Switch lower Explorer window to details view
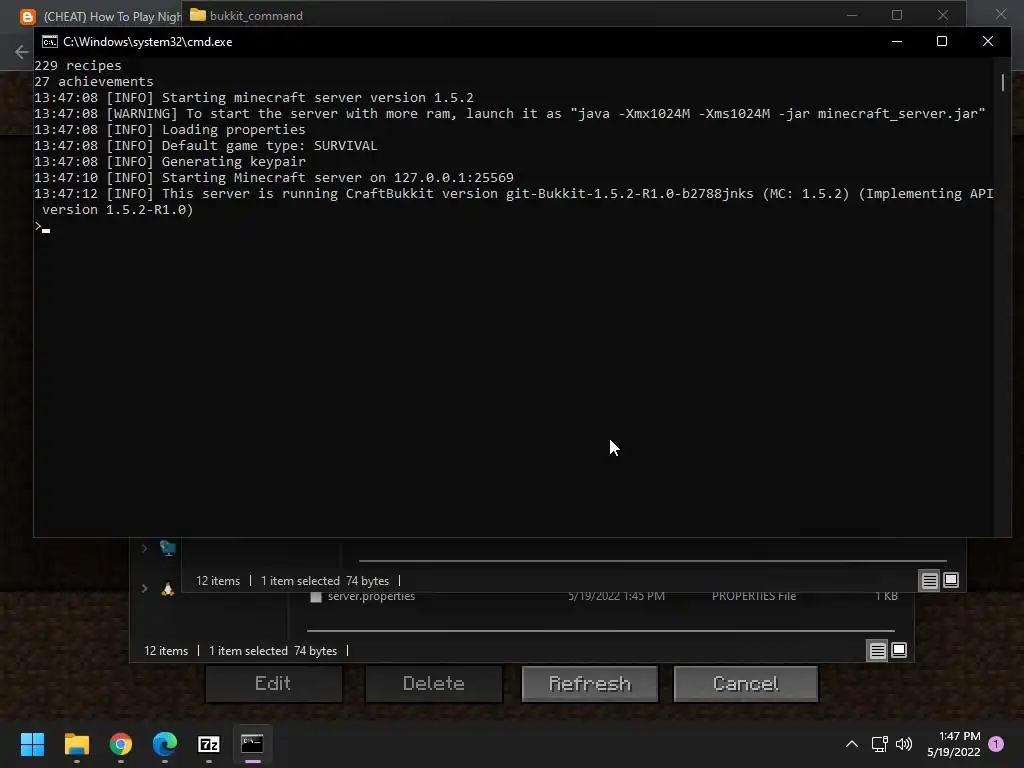Screen dimensions: 1024x768 point(877,650)
